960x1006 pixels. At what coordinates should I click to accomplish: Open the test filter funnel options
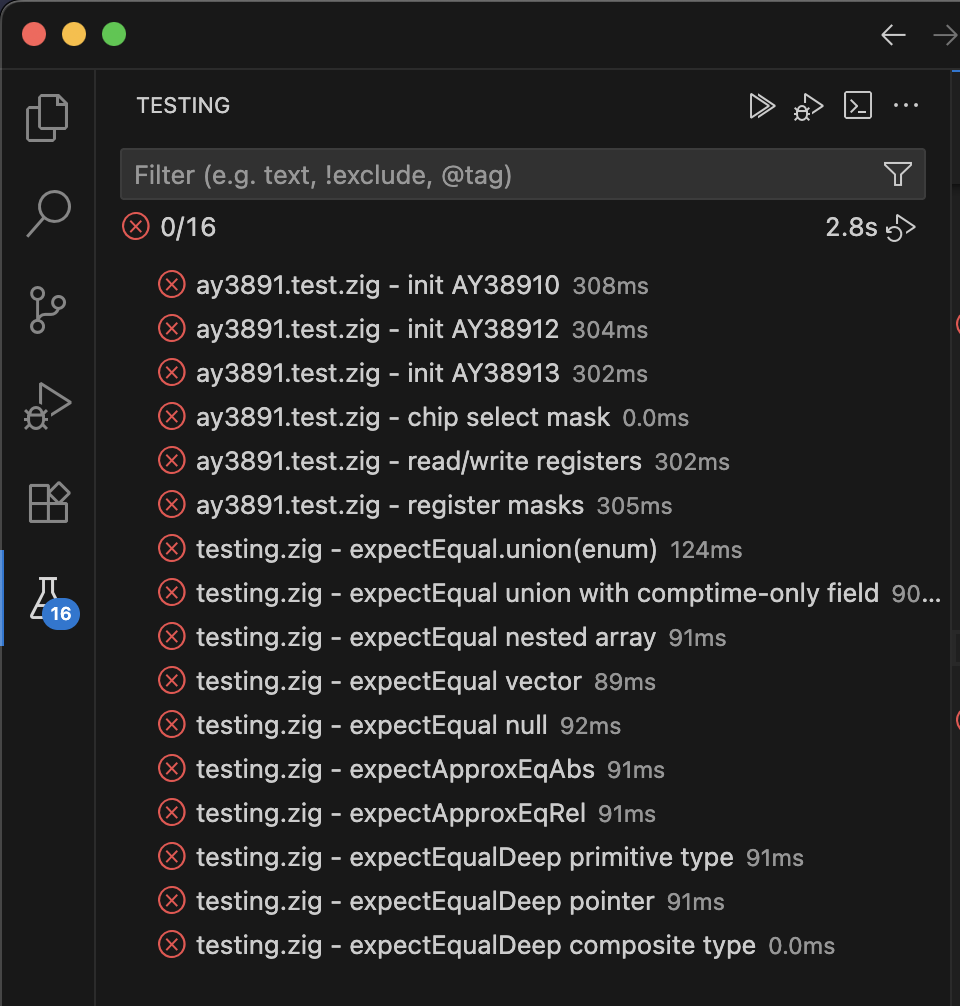[x=897, y=175]
